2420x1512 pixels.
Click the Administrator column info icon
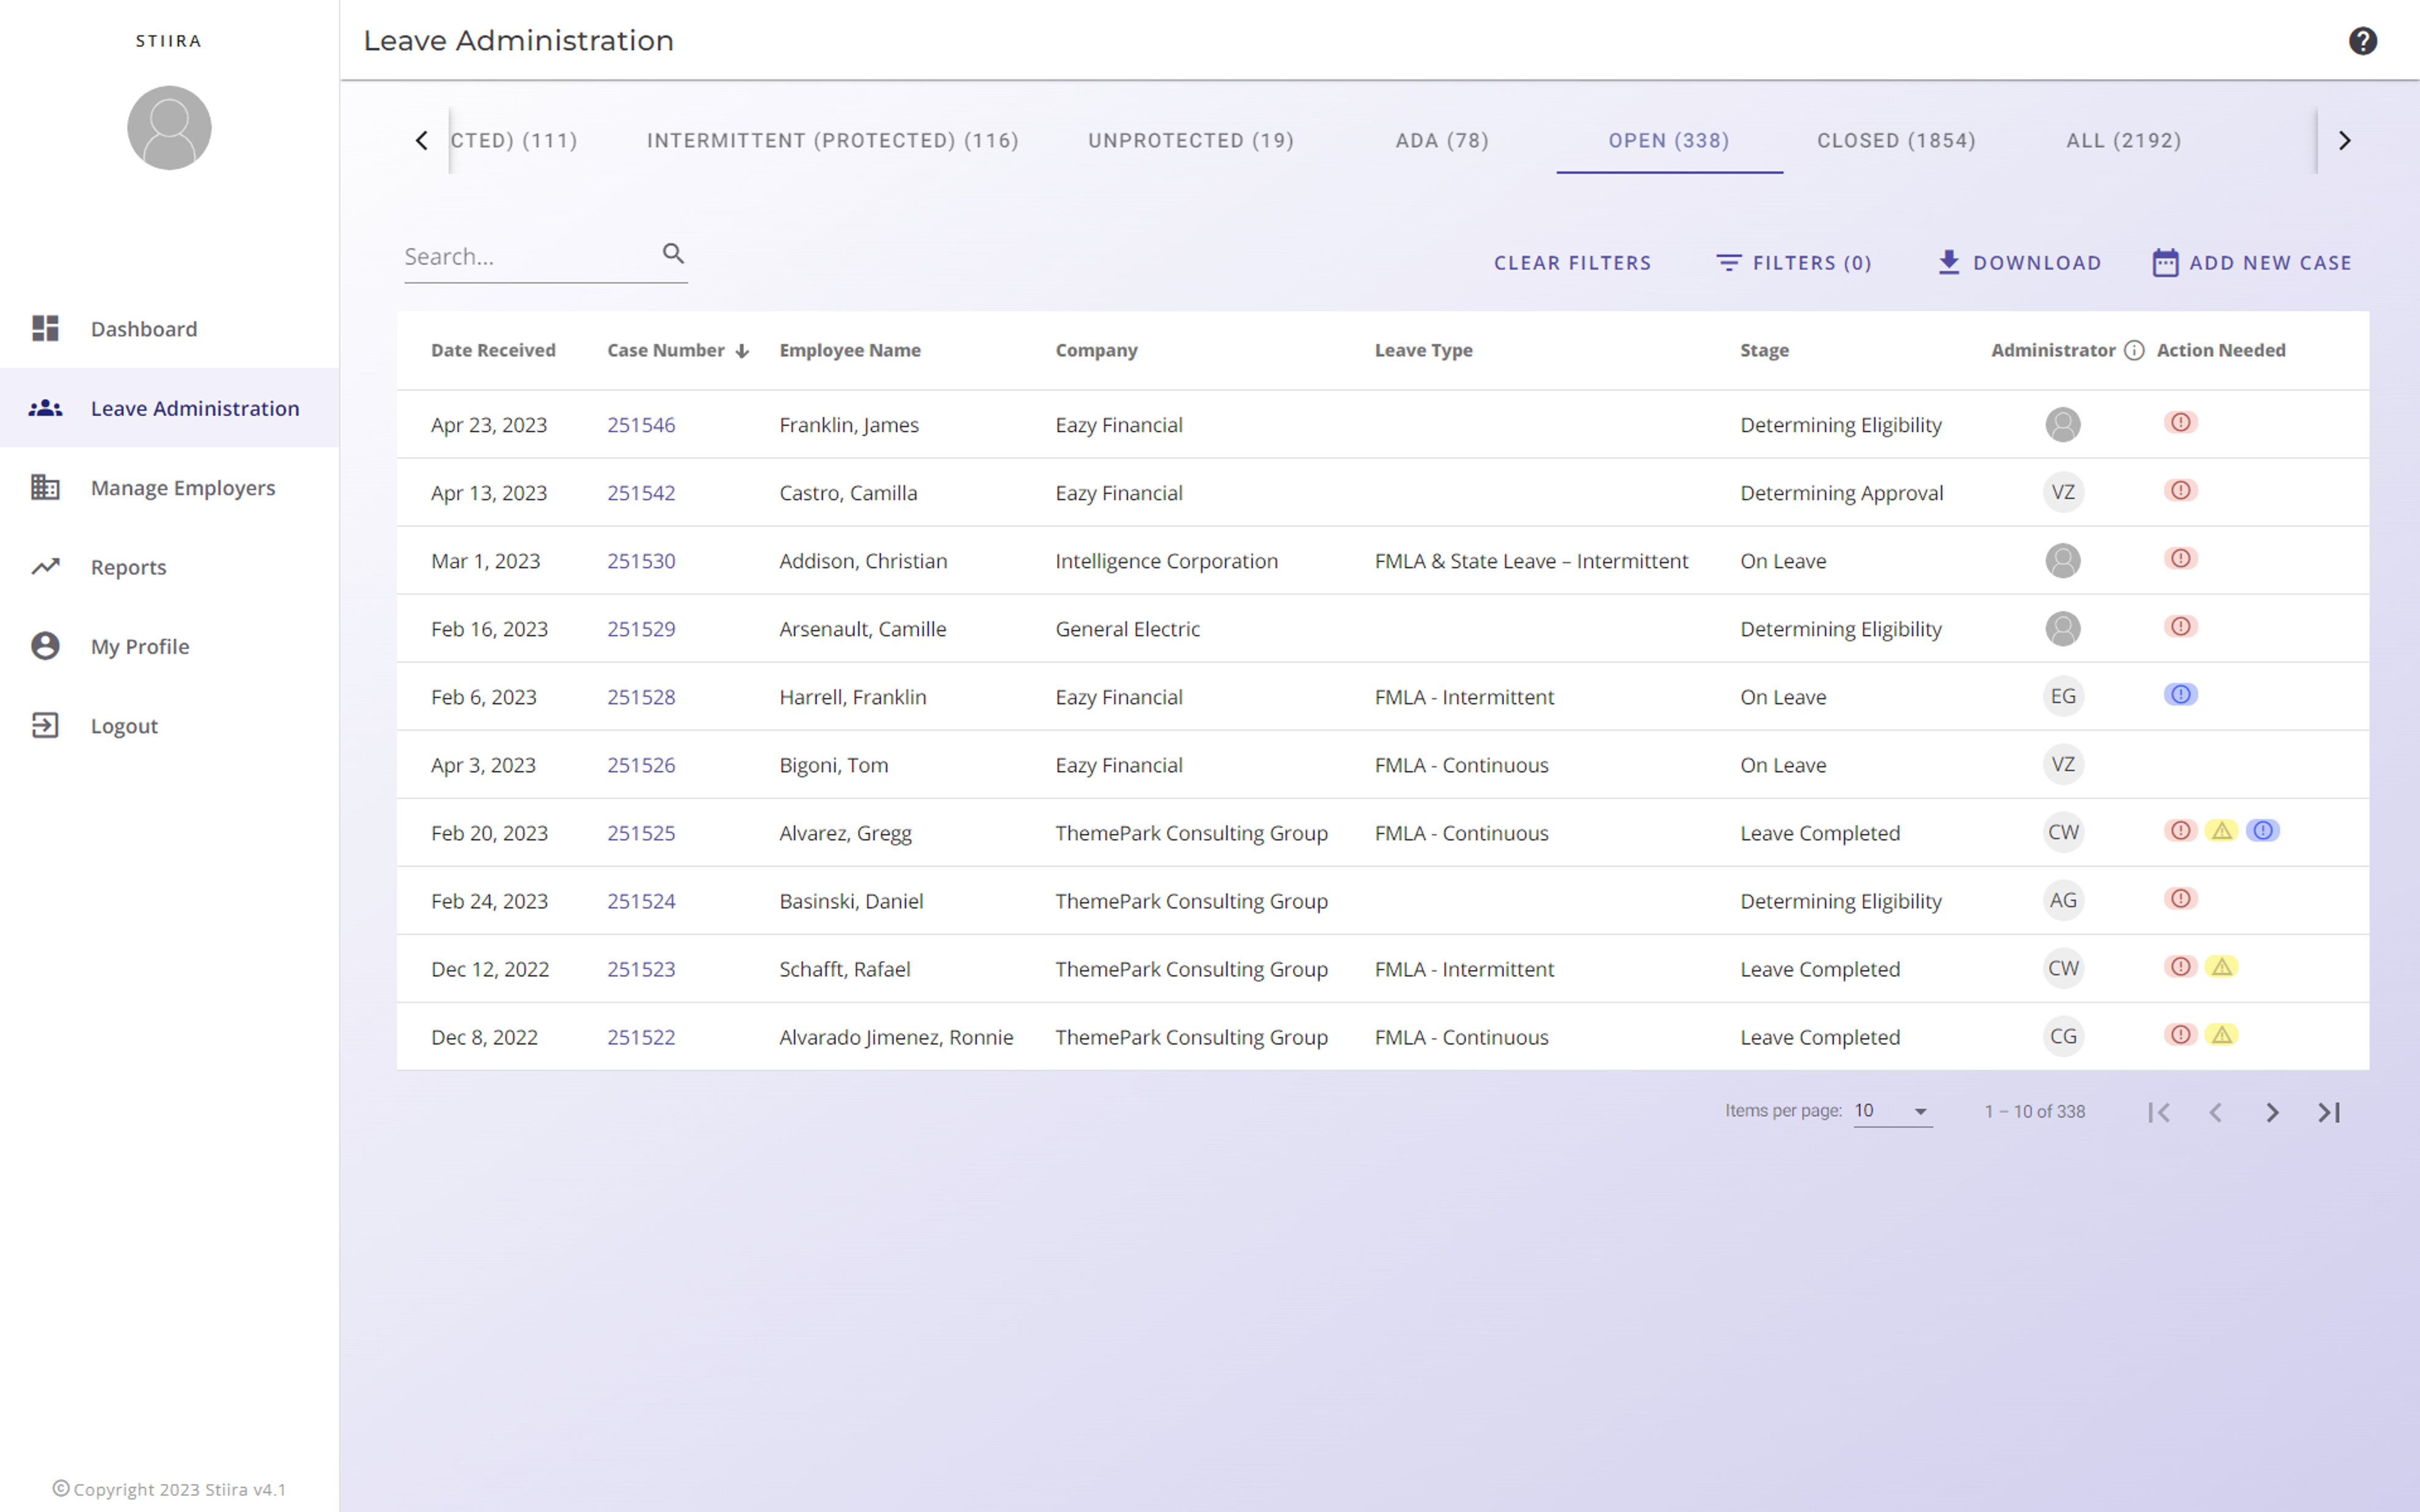(2135, 350)
